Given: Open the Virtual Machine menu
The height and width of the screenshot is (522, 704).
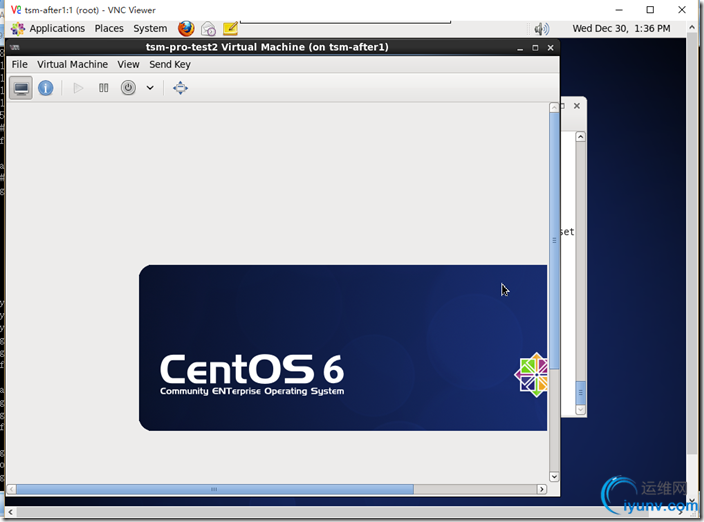Looking at the screenshot, I should [x=72, y=64].
